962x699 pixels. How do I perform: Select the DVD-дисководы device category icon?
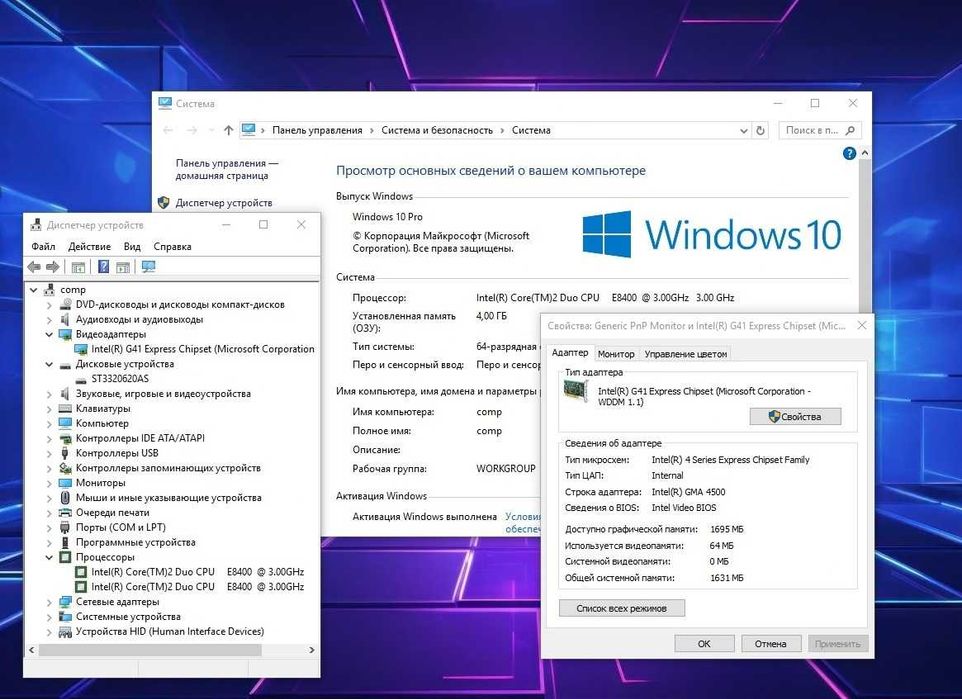[65, 304]
